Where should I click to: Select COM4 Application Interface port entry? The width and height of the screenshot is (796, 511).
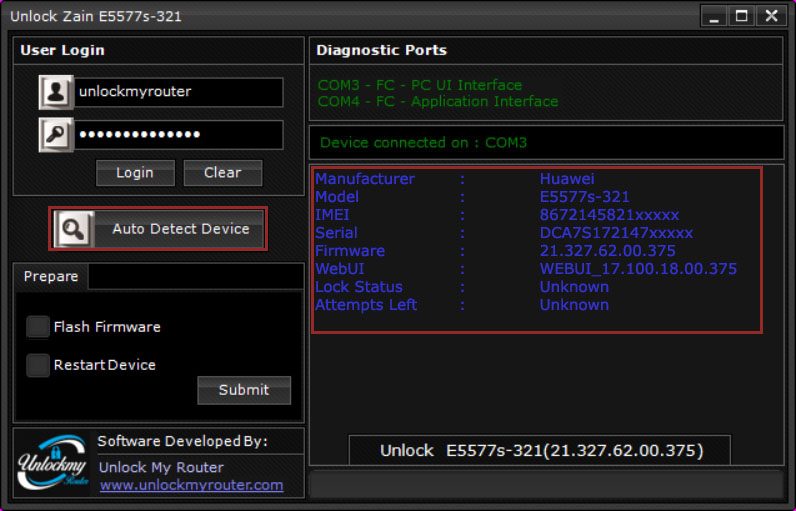pos(438,101)
